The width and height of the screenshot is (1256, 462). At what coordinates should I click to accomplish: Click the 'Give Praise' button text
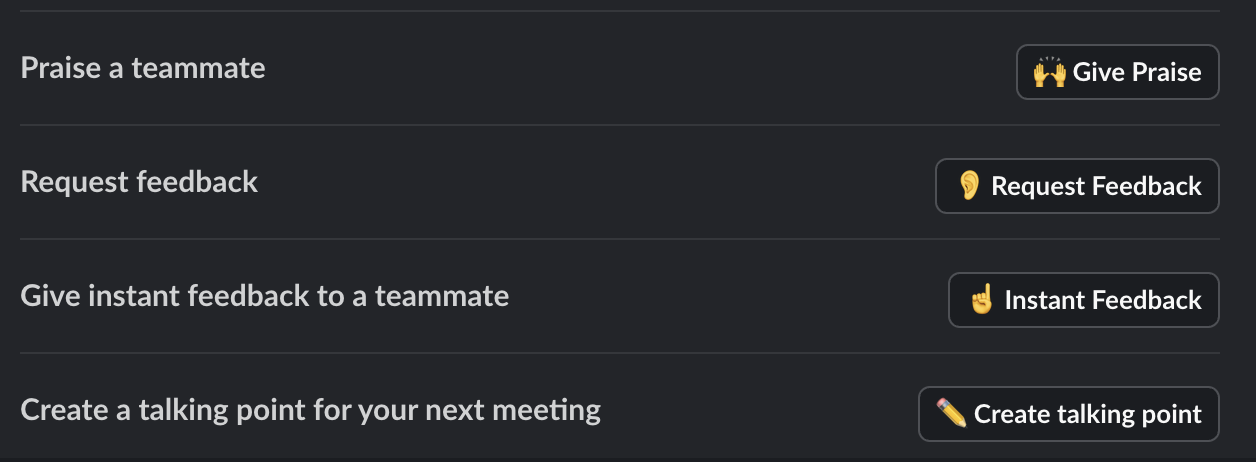pyautogui.click(x=1137, y=72)
